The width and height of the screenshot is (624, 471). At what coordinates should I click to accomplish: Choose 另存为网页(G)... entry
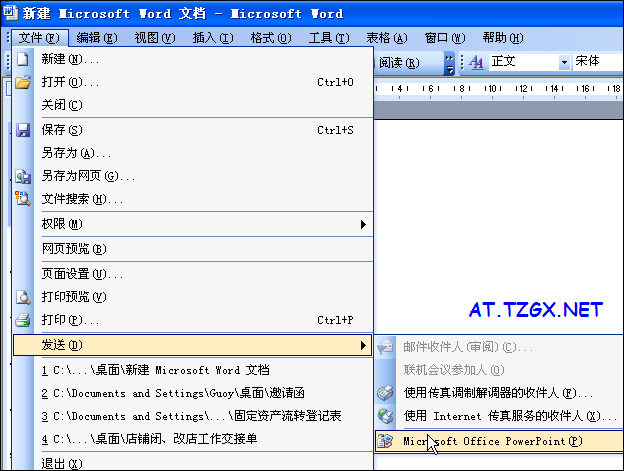pyautogui.click(x=193, y=176)
